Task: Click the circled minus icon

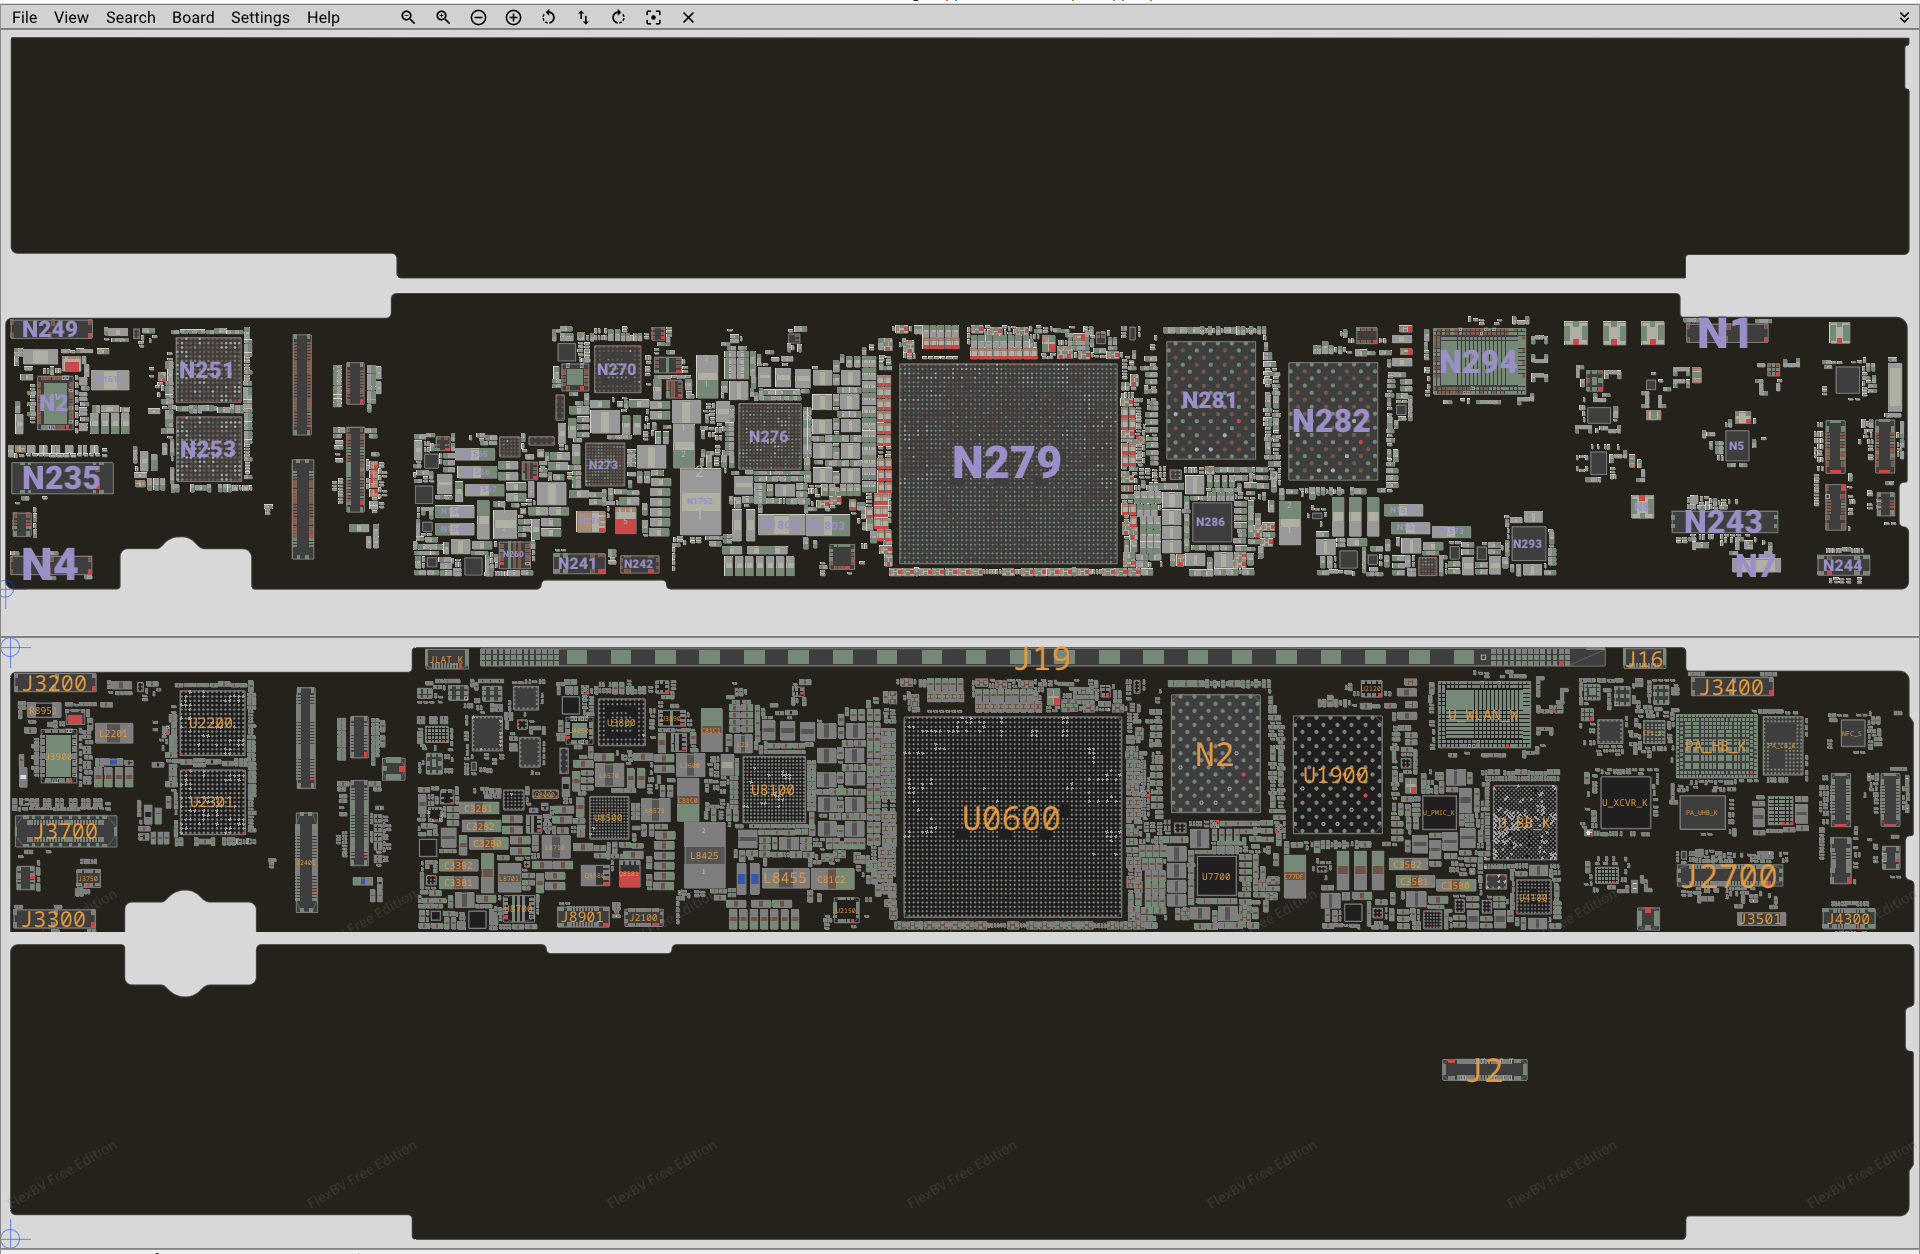Action: click(x=478, y=17)
